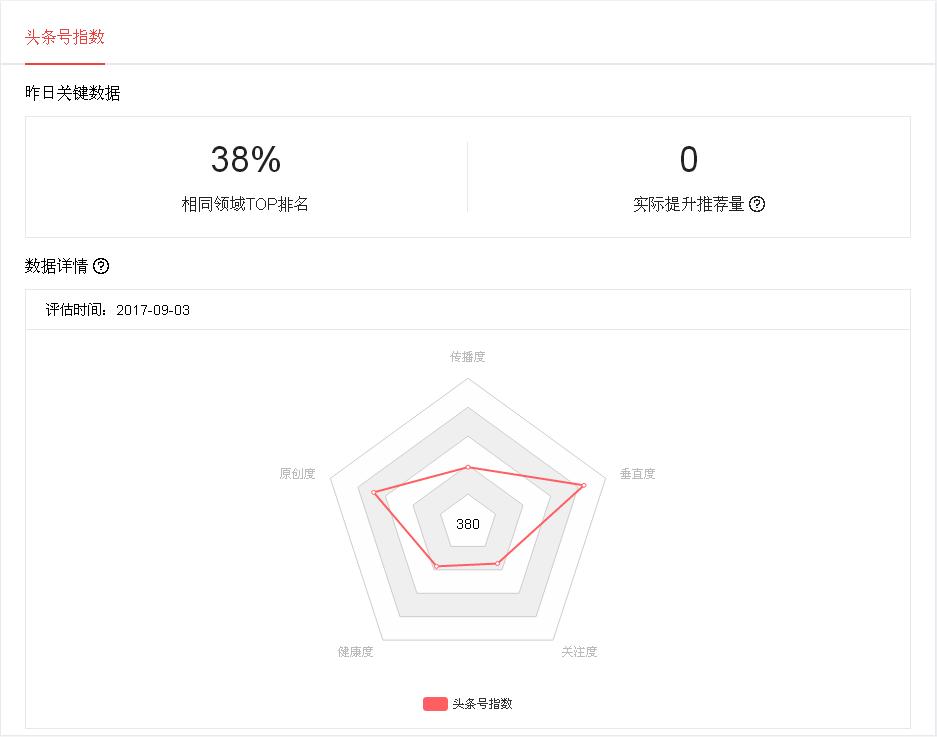The height and width of the screenshot is (737, 937).
Task: Click the evaluation date 2017-09-03
Action: point(153,310)
